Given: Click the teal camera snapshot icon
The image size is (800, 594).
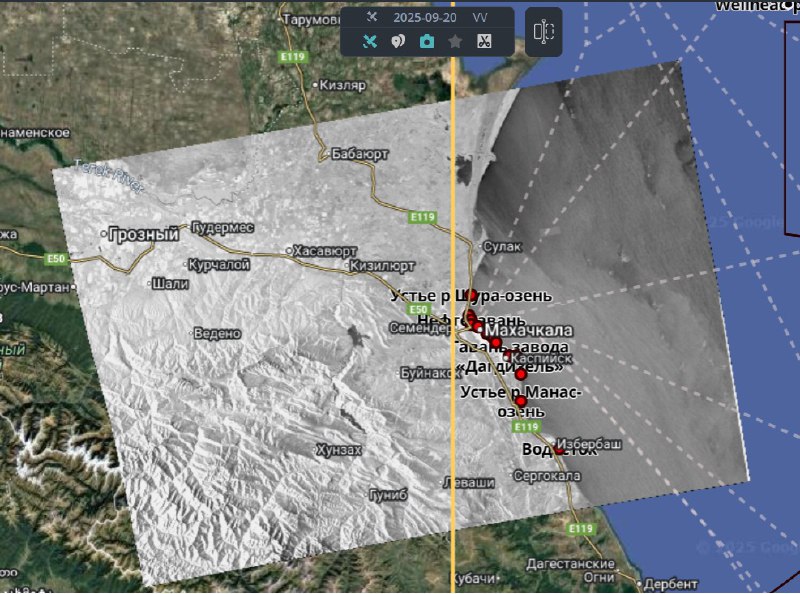Looking at the screenshot, I should (427, 41).
